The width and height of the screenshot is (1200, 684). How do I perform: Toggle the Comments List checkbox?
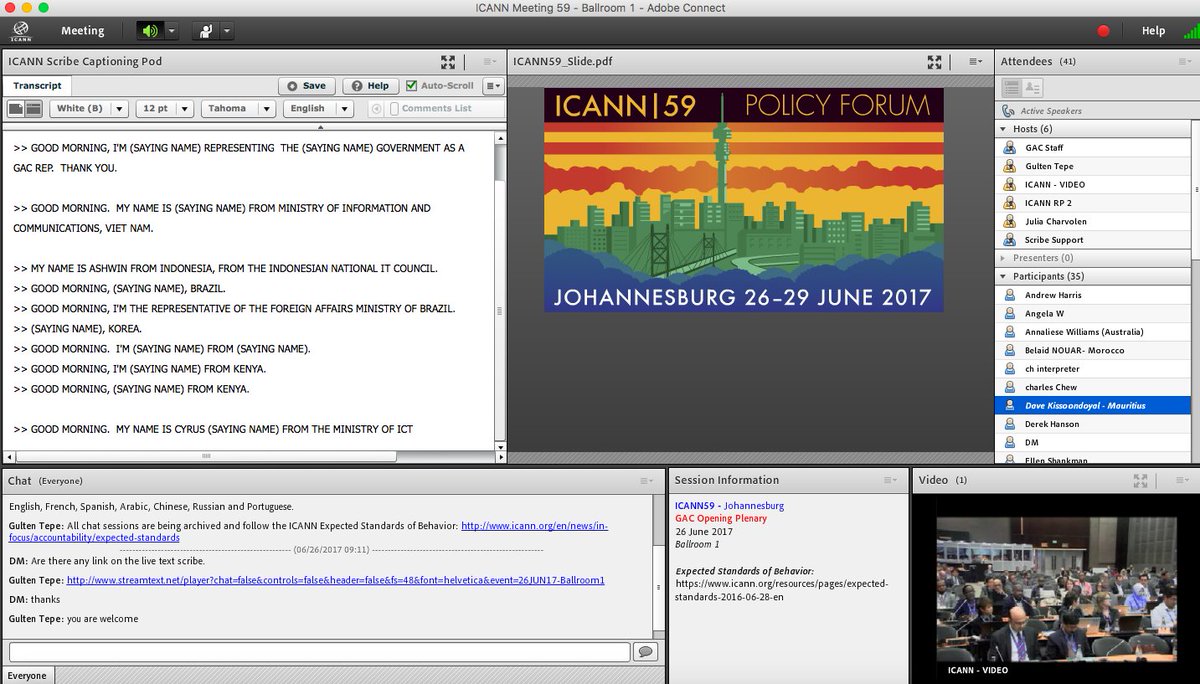(x=394, y=108)
